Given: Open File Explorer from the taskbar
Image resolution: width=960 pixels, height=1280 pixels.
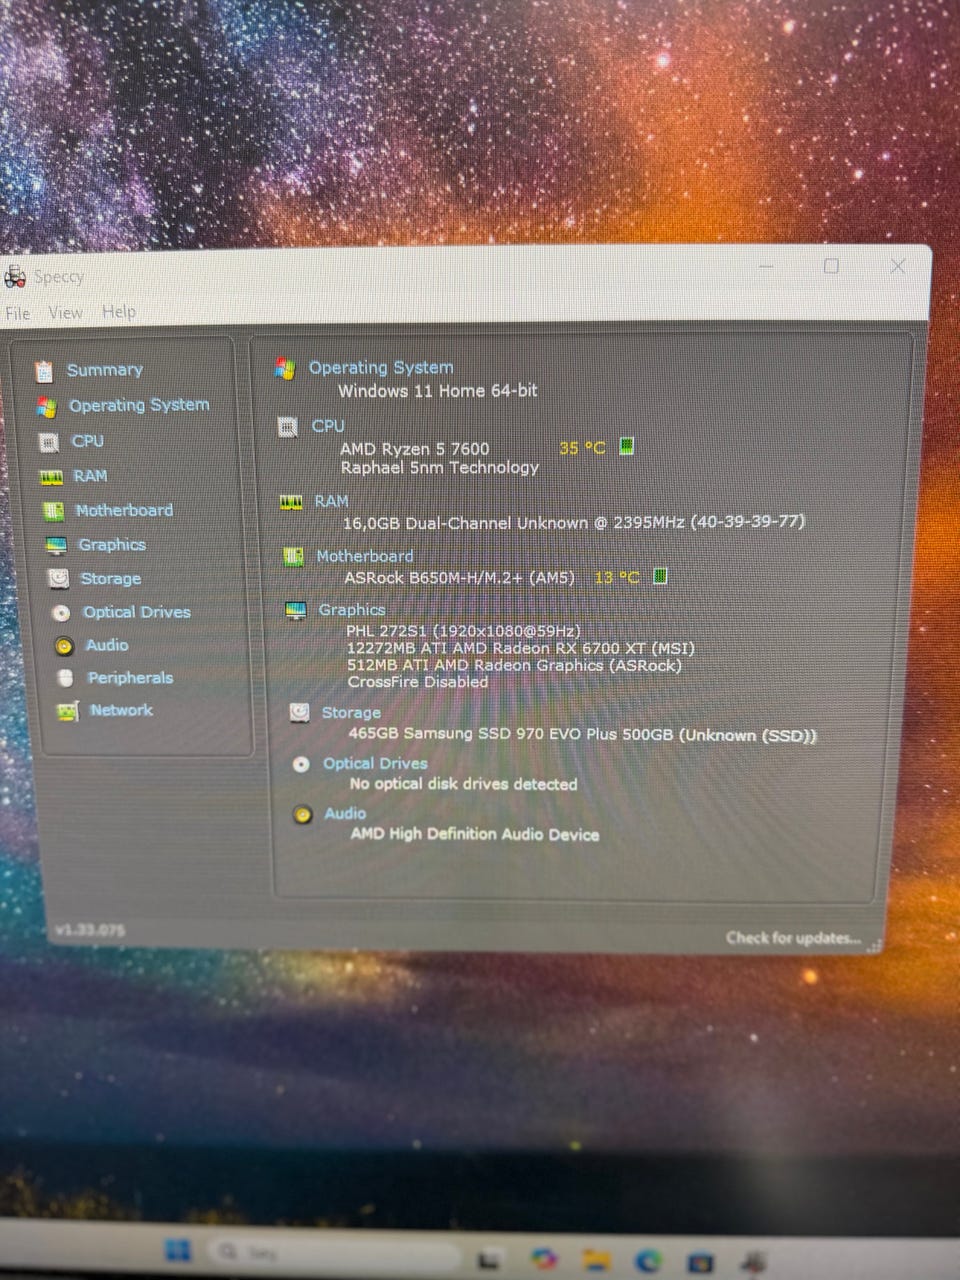Looking at the screenshot, I should (597, 1258).
